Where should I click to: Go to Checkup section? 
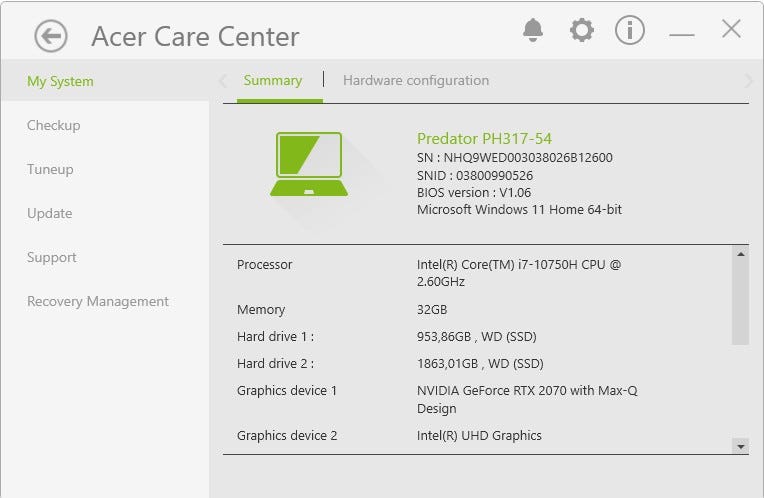[54, 126]
